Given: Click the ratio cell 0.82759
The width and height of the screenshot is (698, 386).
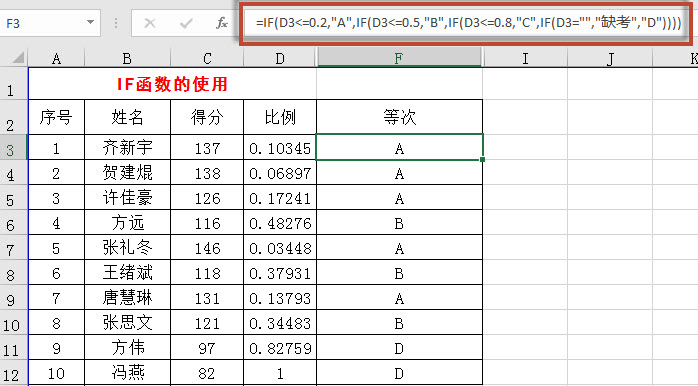Looking at the screenshot, I should point(280,347).
